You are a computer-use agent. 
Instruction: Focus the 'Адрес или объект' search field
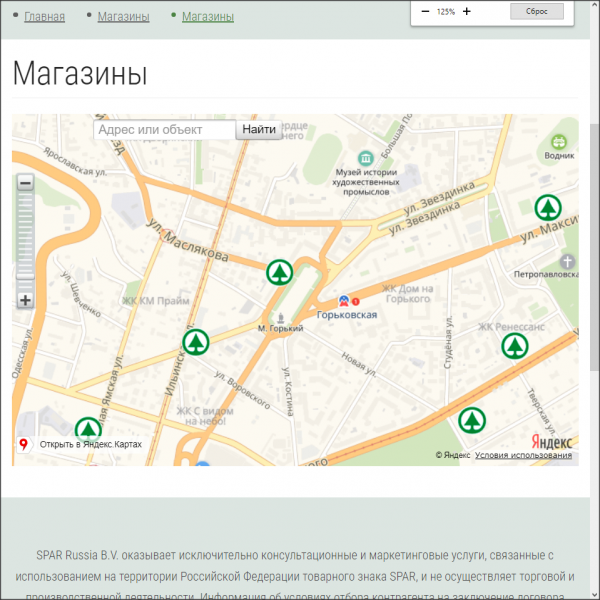(x=165, y=130)
